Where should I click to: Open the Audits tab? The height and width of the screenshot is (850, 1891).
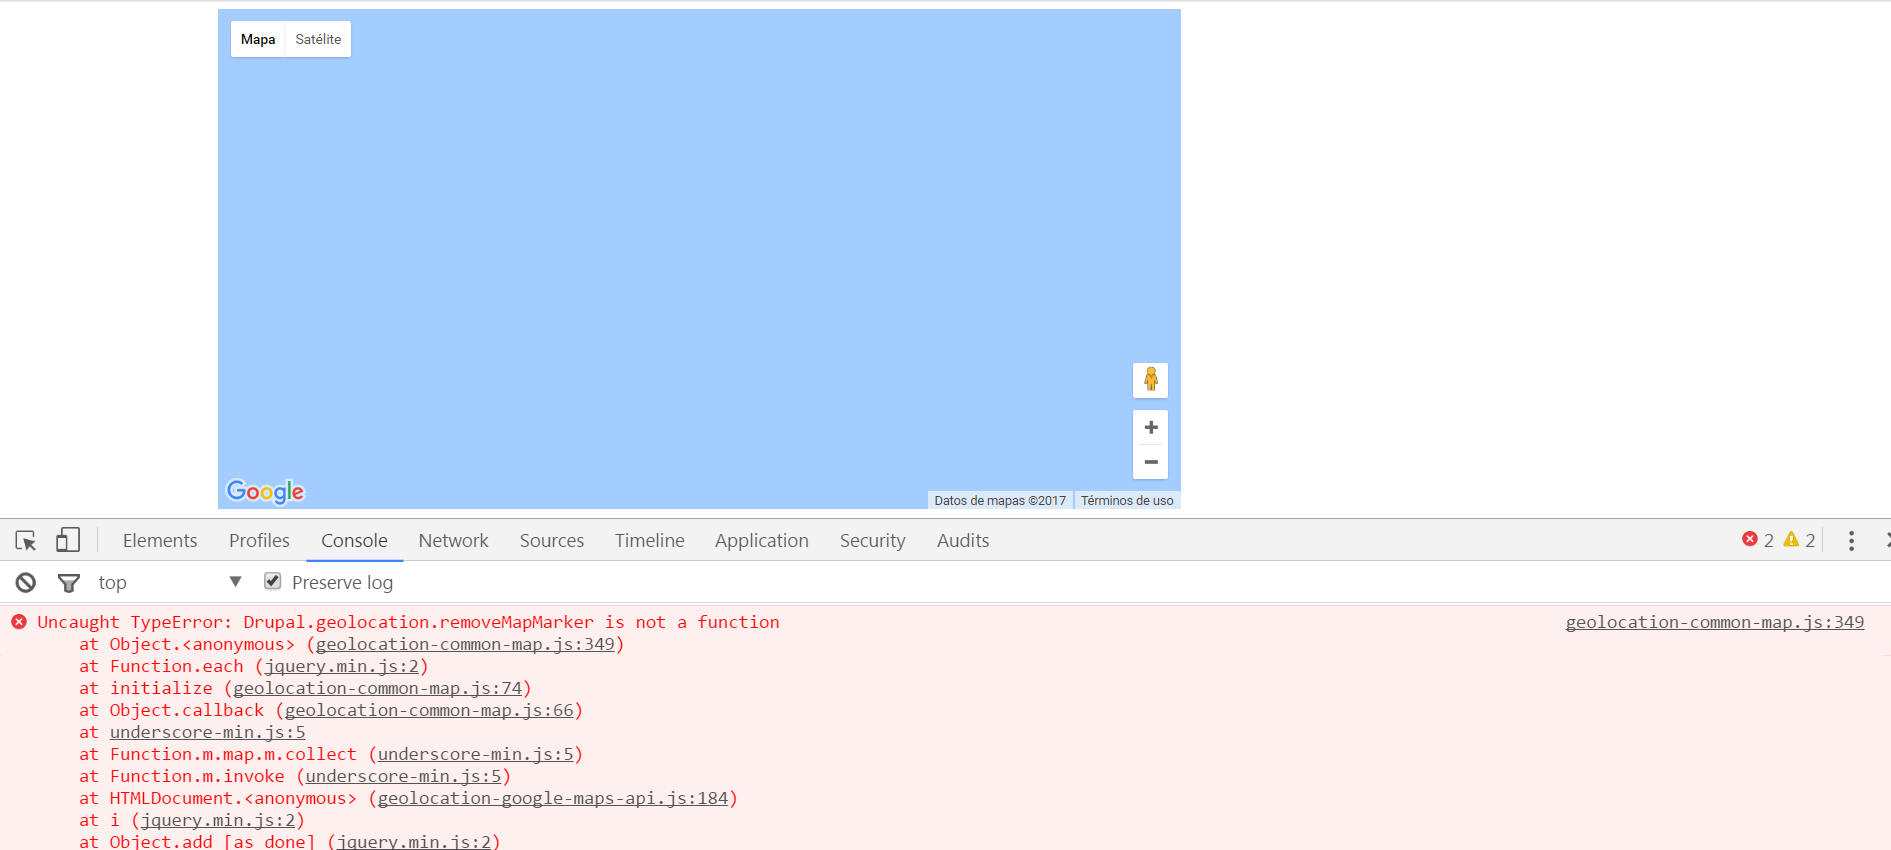pyautogui.click(x=962, y=540)
